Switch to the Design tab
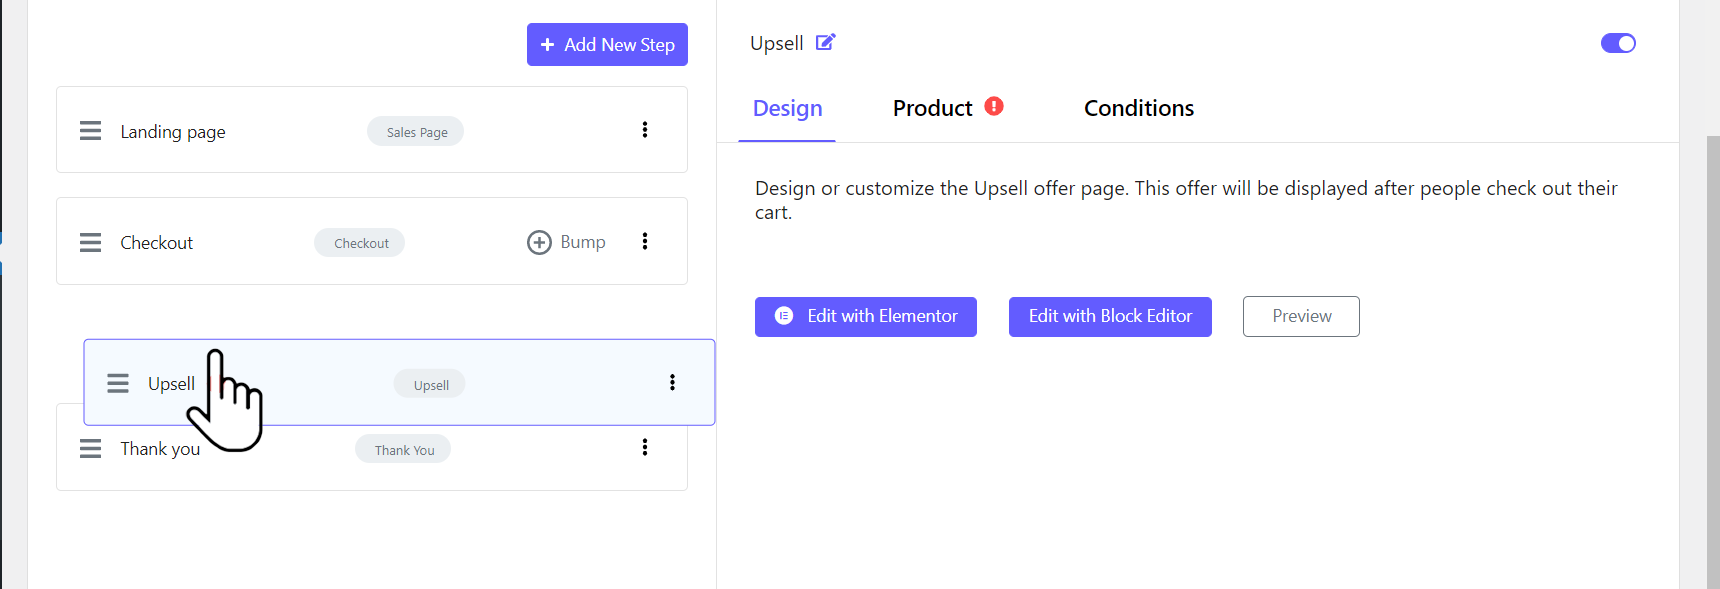Screen dimensions: 1720x589 tap(787, 108)
